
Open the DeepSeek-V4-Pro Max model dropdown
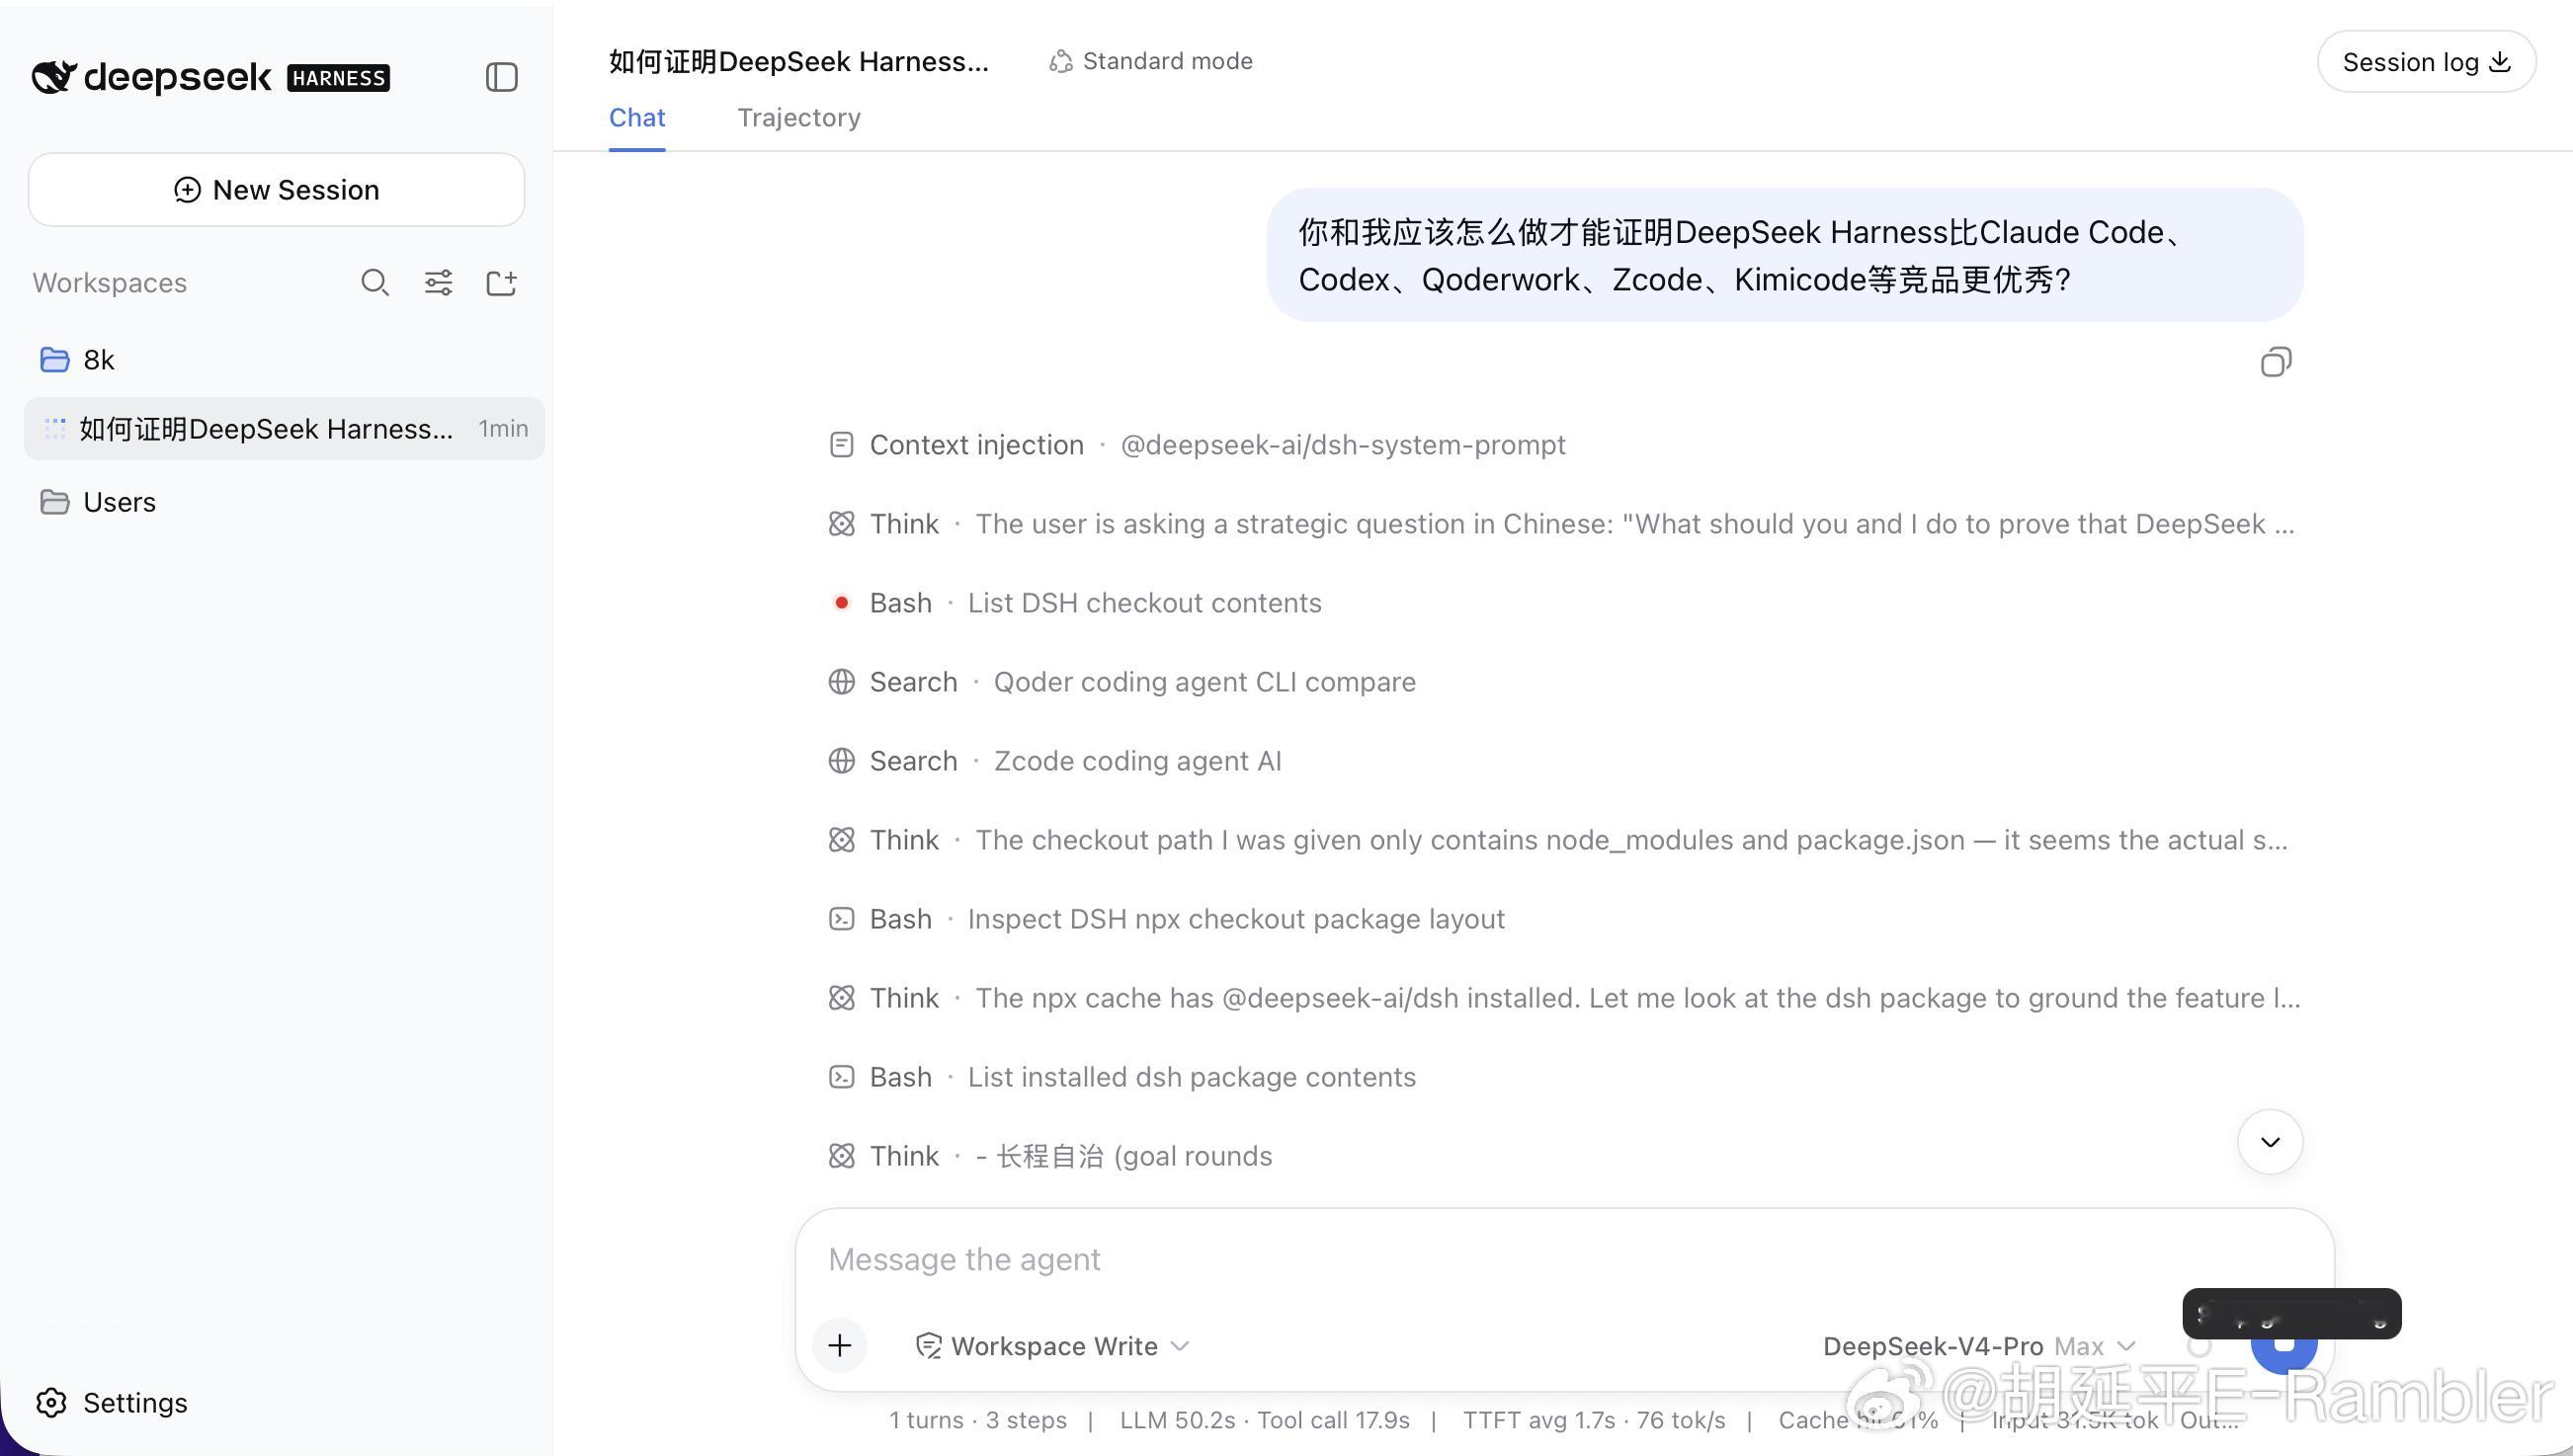[1979, 1347]
